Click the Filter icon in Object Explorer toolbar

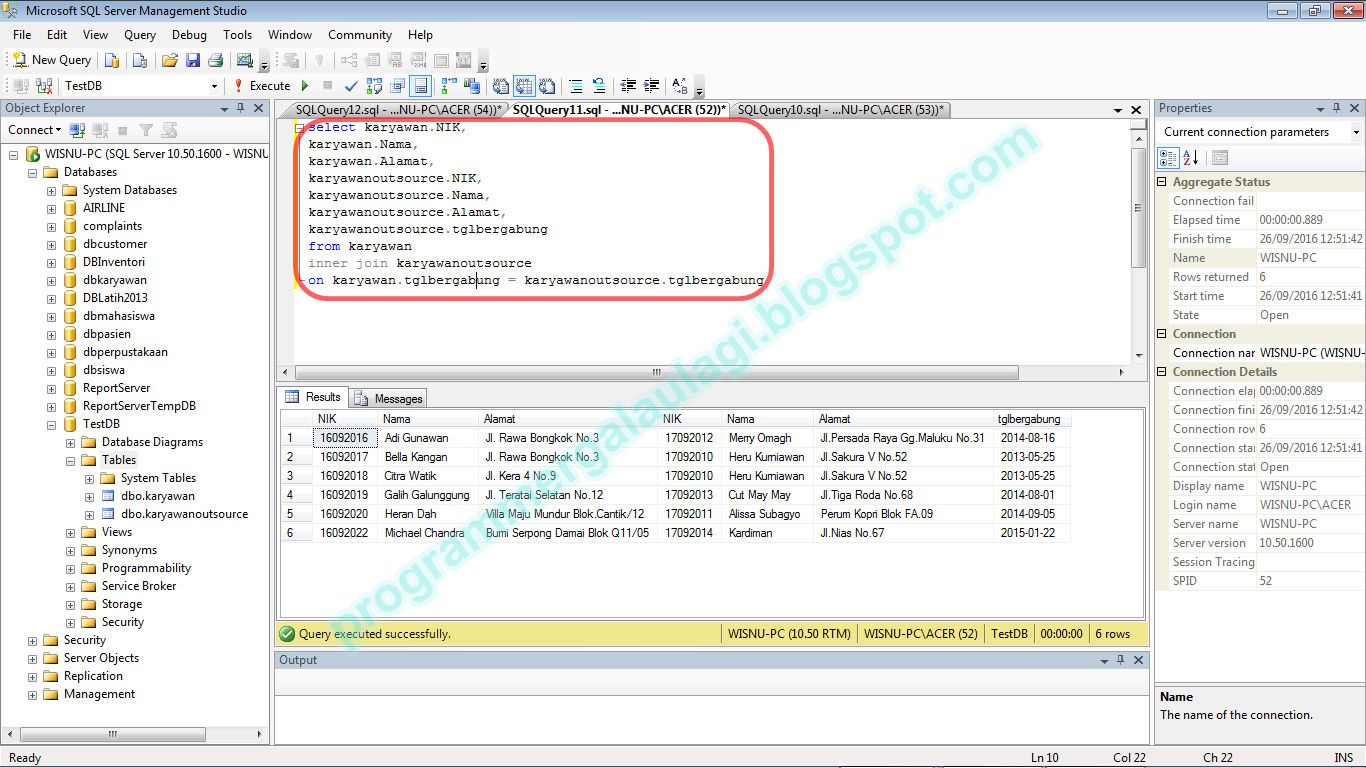(143, 129)
